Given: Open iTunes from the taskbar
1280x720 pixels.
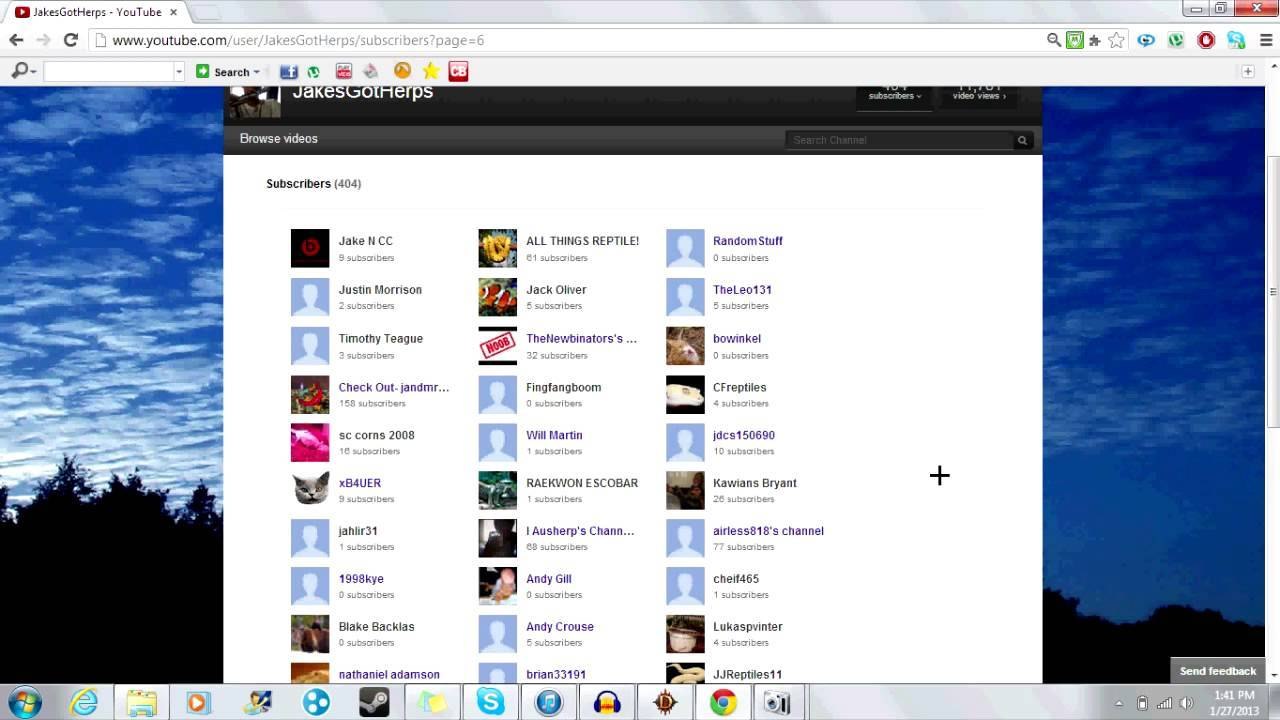Looking at the screenshot, I should (549, 702).
